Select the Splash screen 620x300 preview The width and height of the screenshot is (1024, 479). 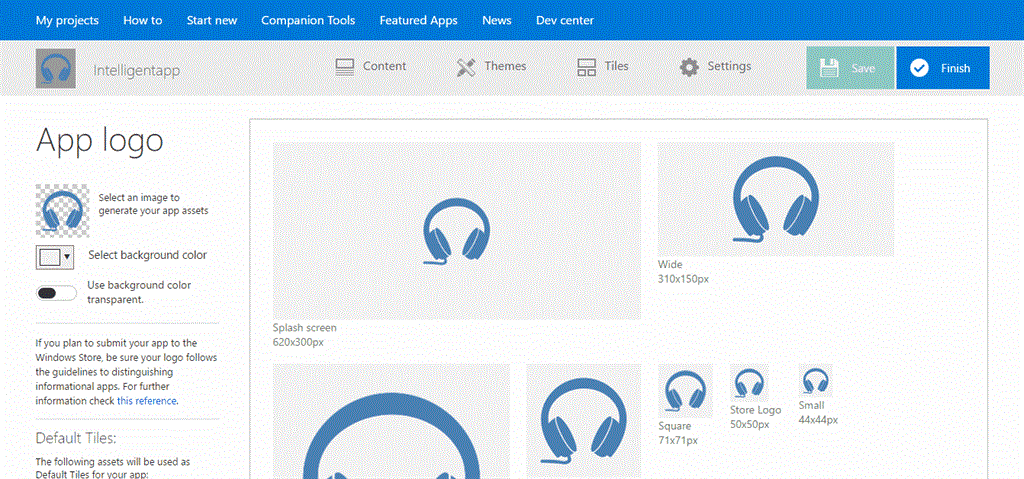(457, 231)
